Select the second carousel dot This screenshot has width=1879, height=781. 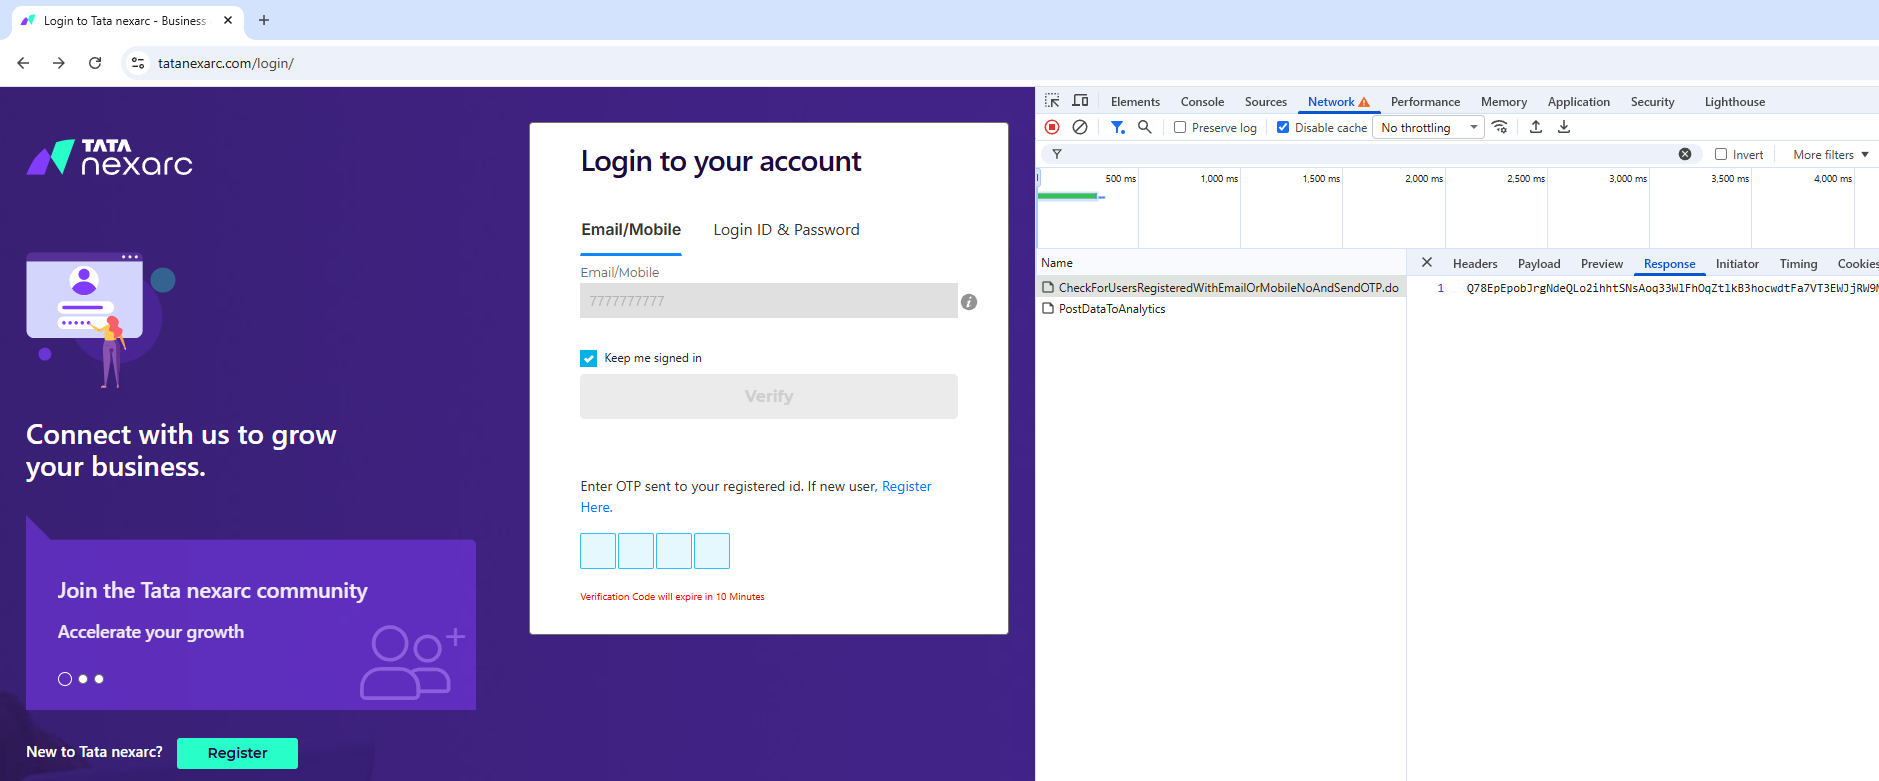(83, 679)
